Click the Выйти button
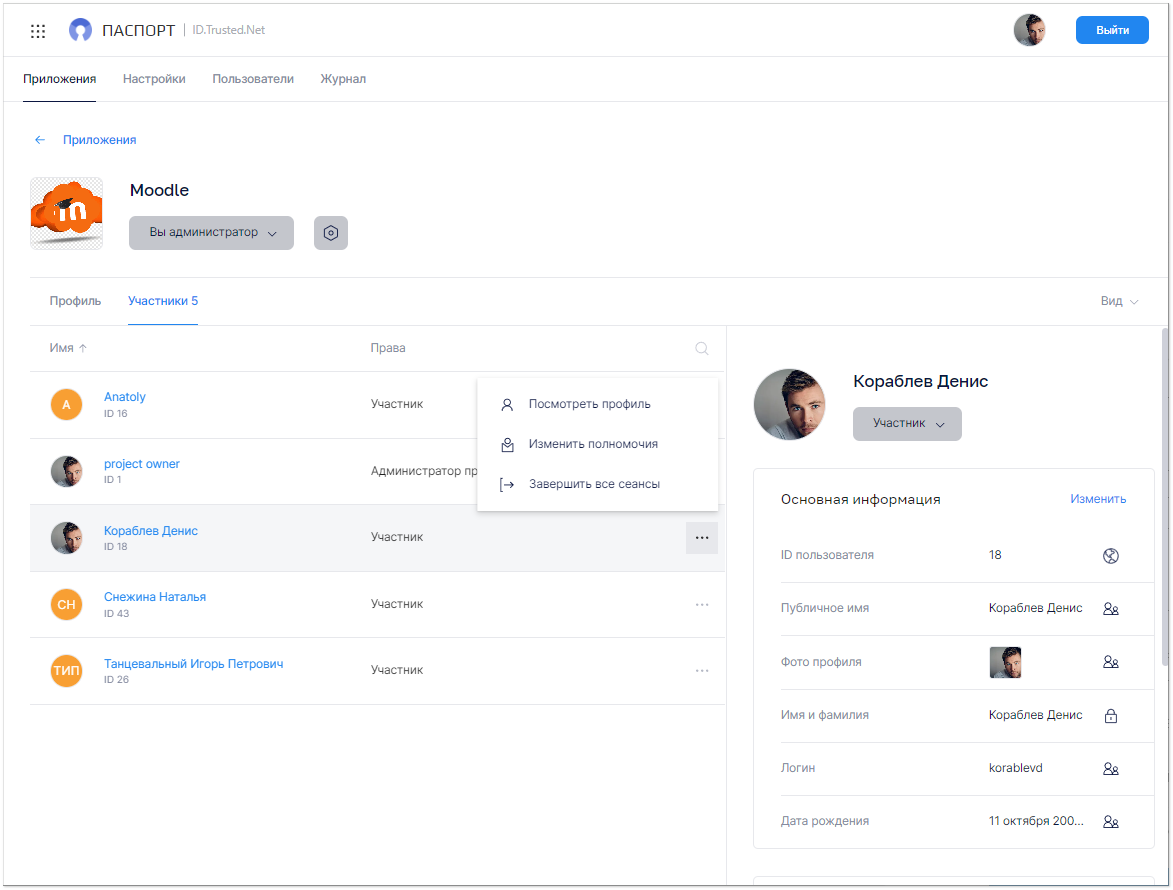This screenshot has width=1173, height=890. [x=1112, y=30]
